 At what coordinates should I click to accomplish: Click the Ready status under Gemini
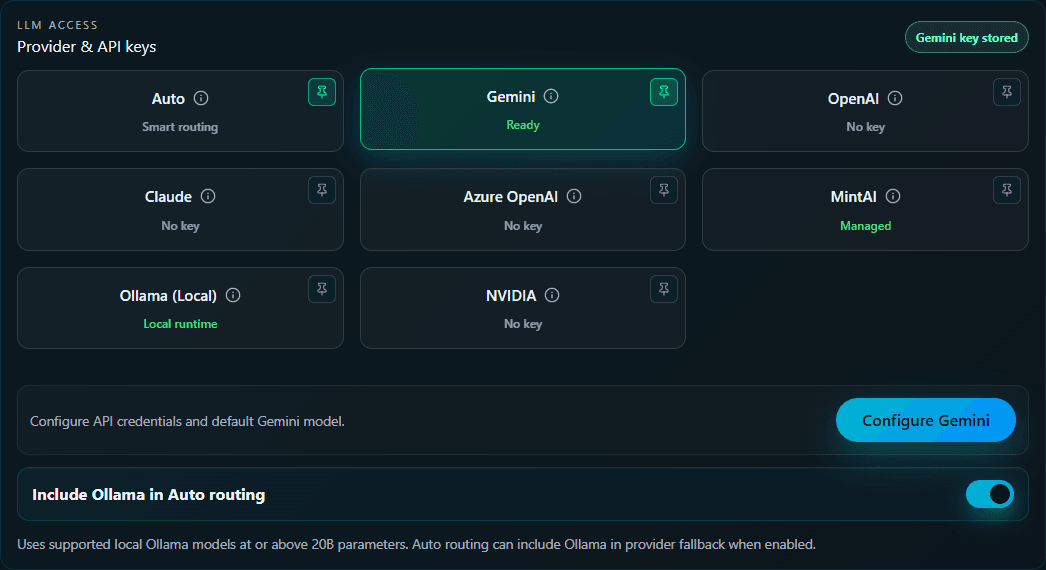523,125
